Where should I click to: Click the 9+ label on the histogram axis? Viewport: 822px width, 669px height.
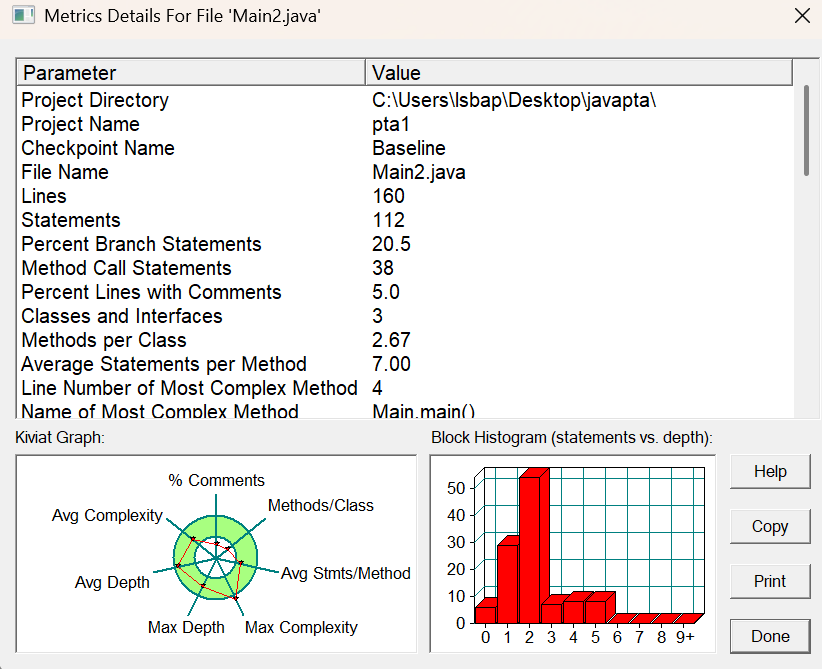[685, 638]
